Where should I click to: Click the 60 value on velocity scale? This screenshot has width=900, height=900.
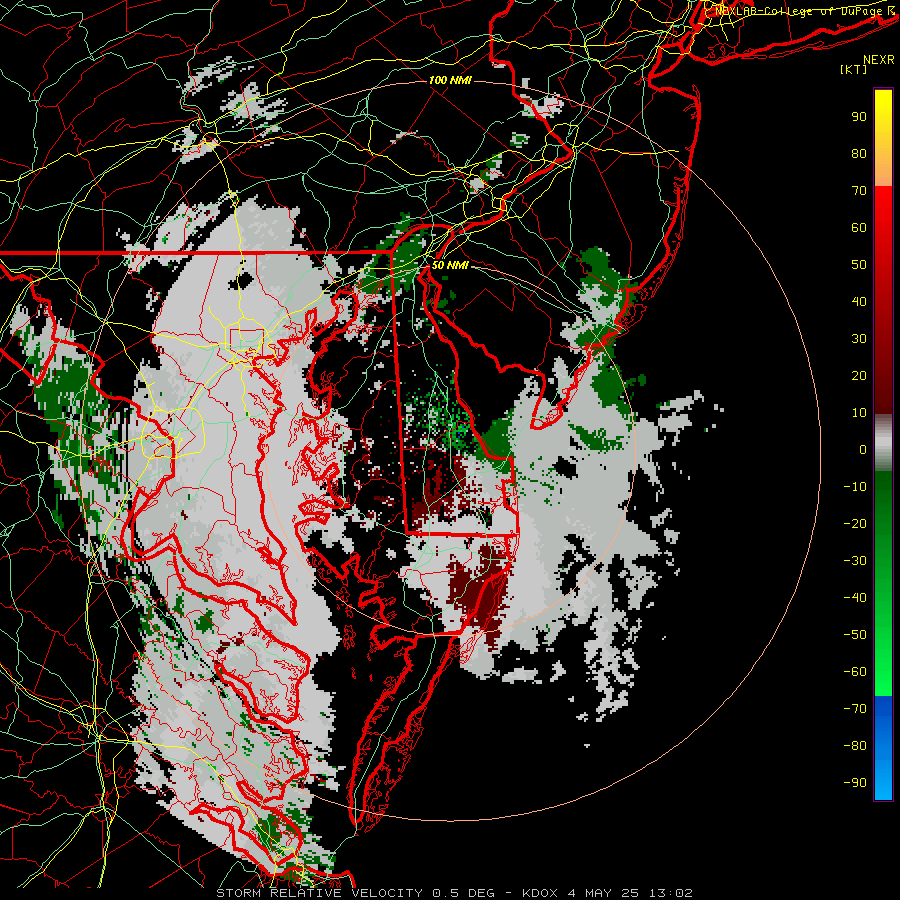[859, 228]
